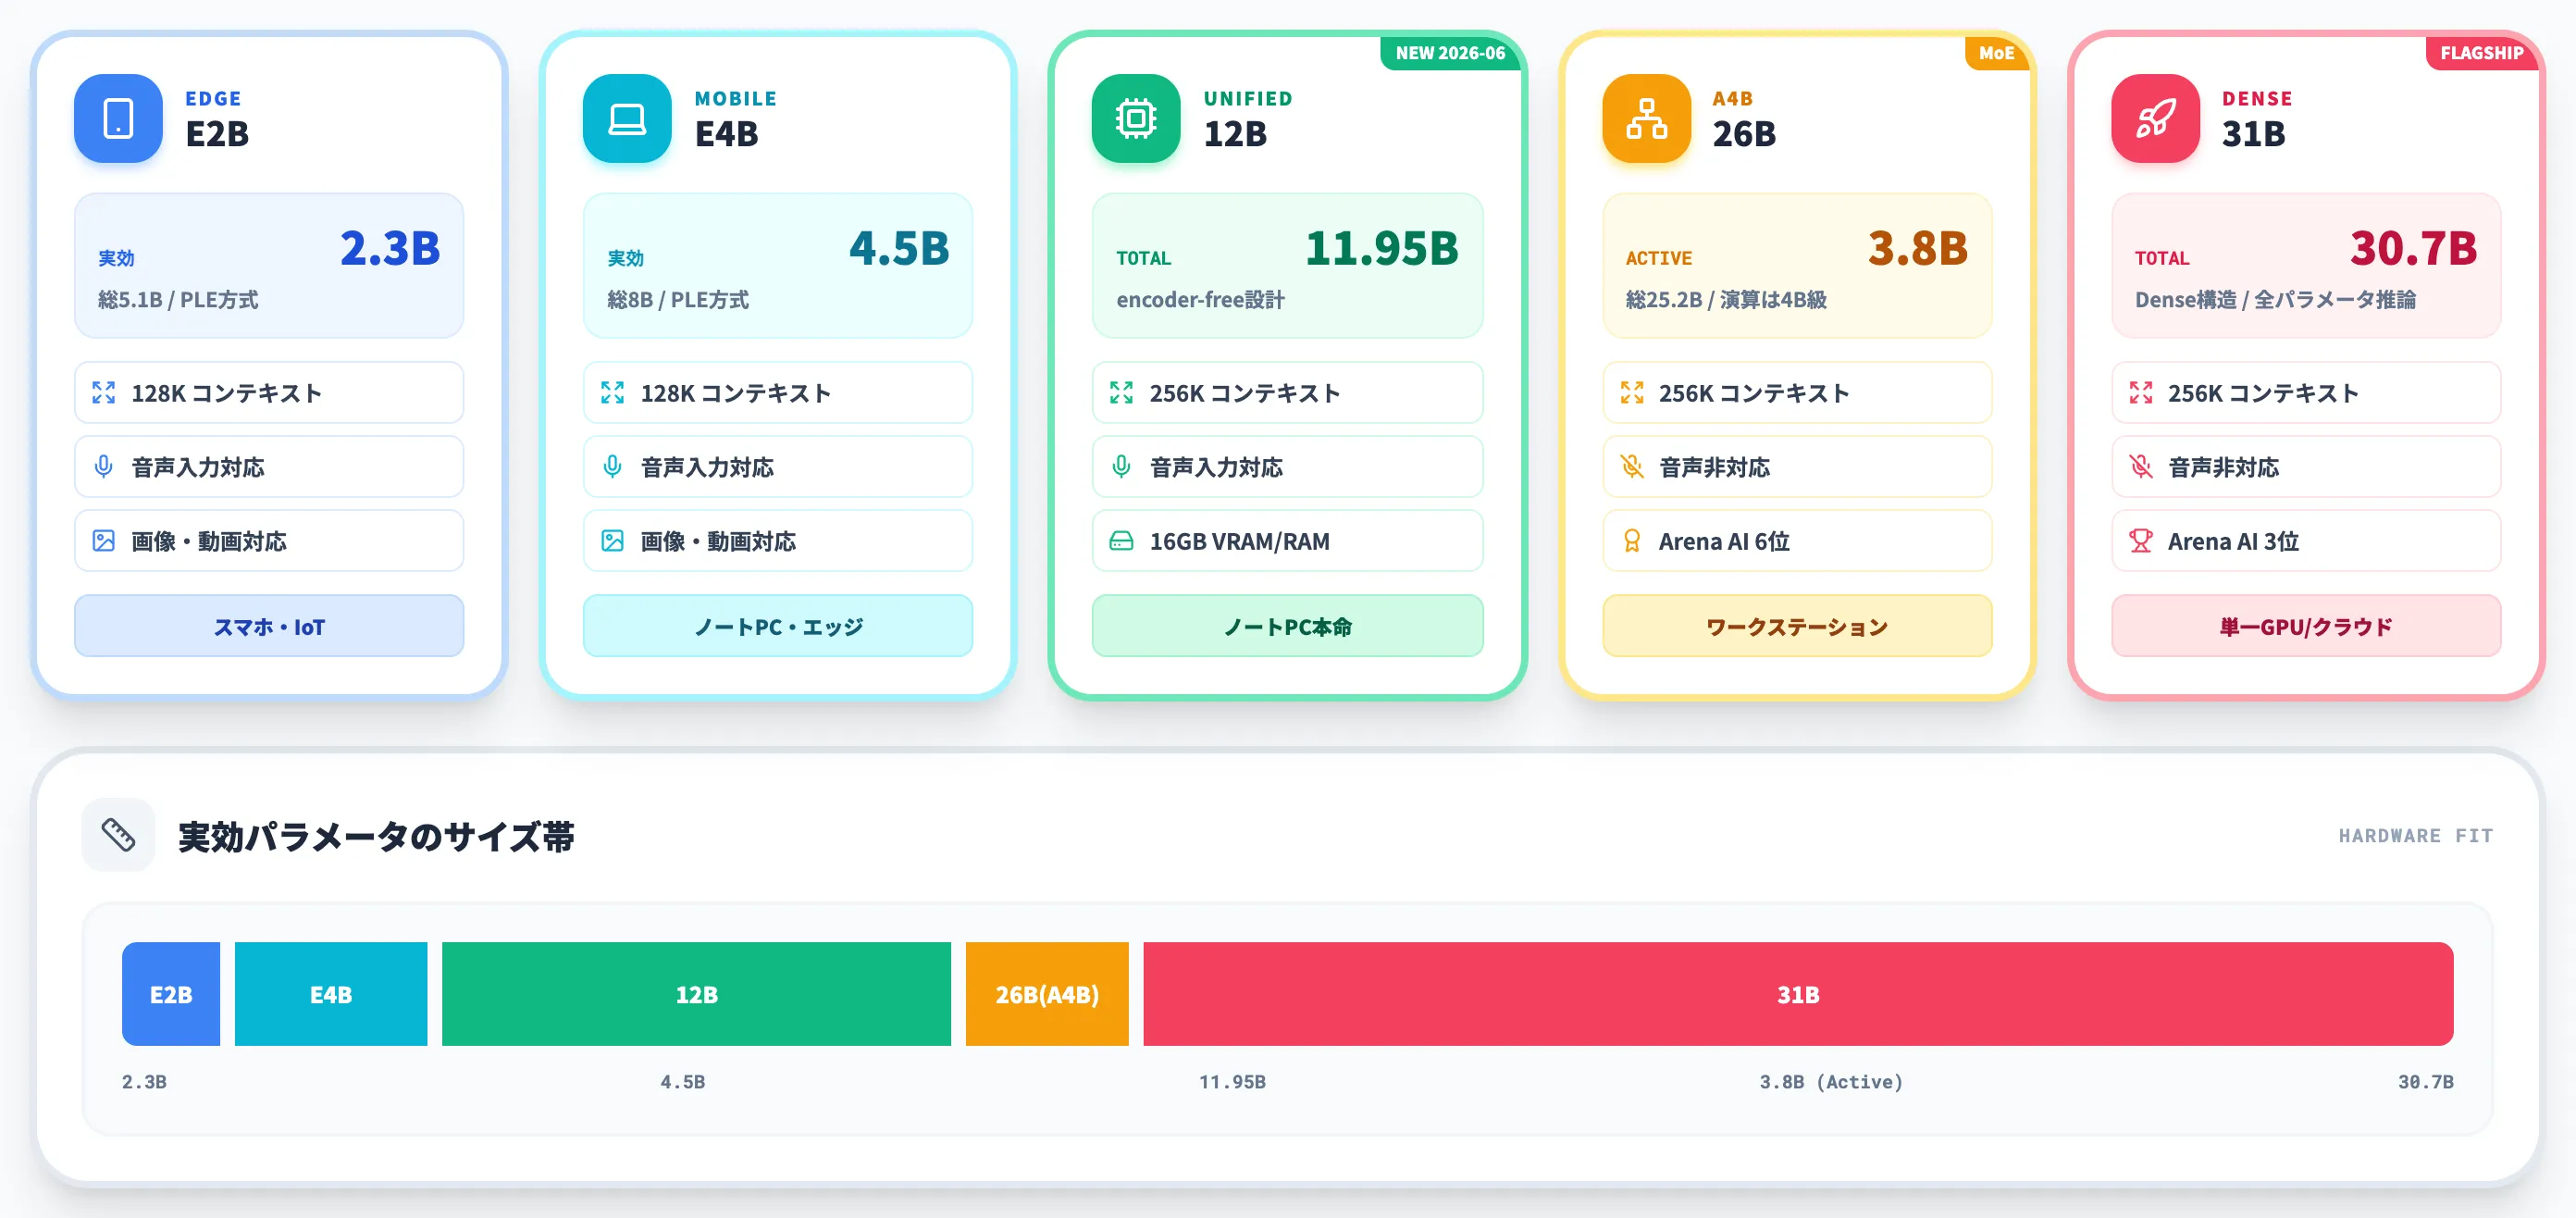Click the green chip icon on 12B card
Viewport: 2576px width, 1218px height.
1136,118
